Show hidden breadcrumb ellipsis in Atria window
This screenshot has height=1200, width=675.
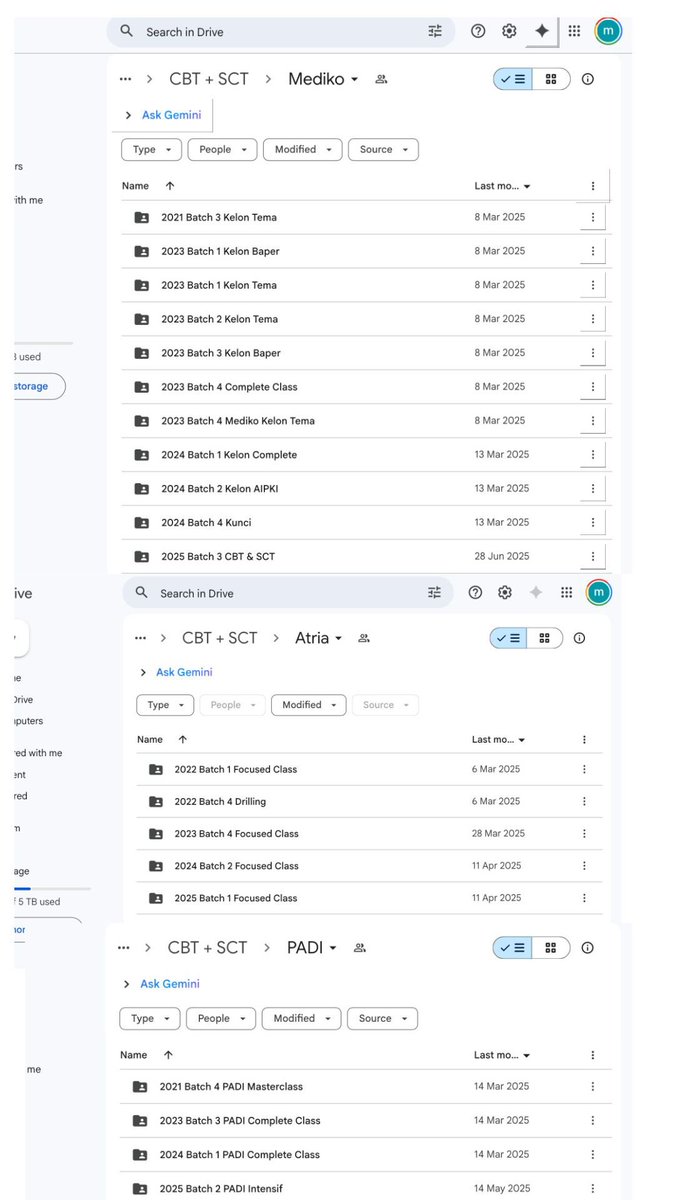click(x=140, y=638)
